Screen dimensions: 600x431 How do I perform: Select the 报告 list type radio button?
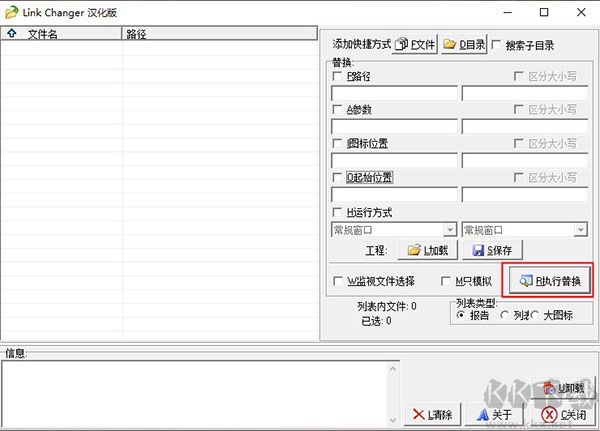[461, 315]
